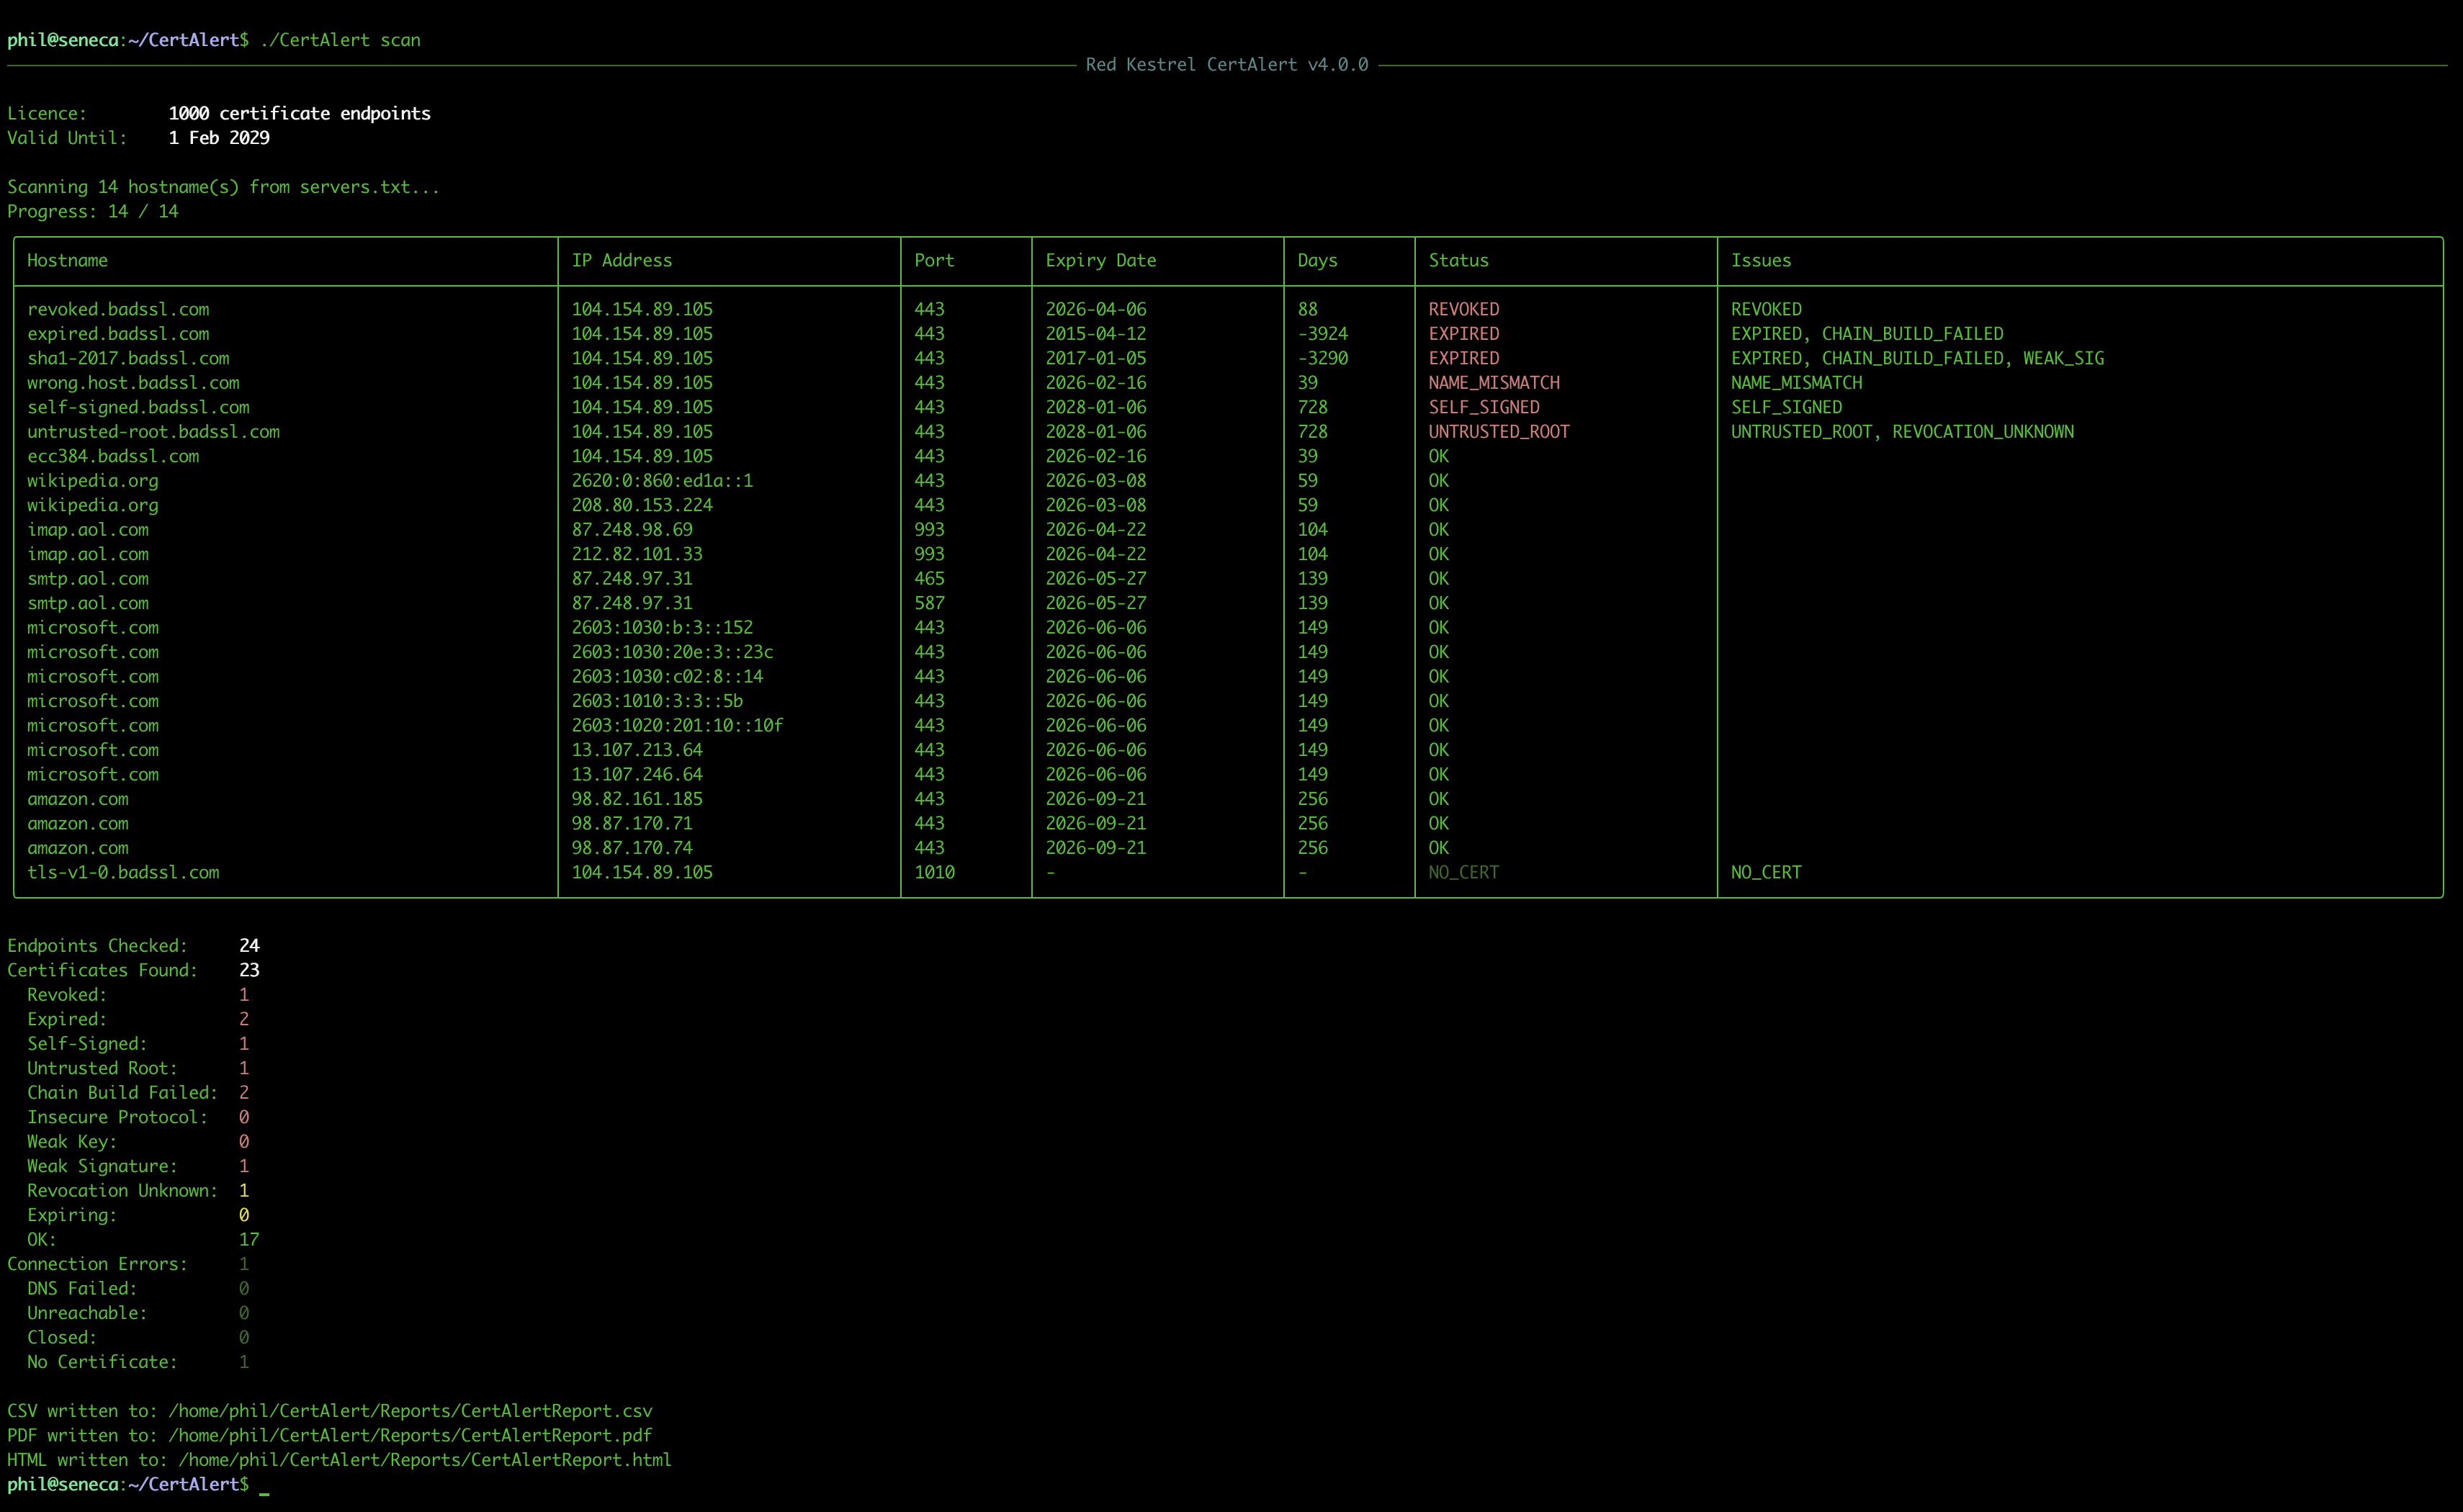2463x1512 pixels.
Task: Click IP address "98.87.170.74"
Action: coord(632,848)
